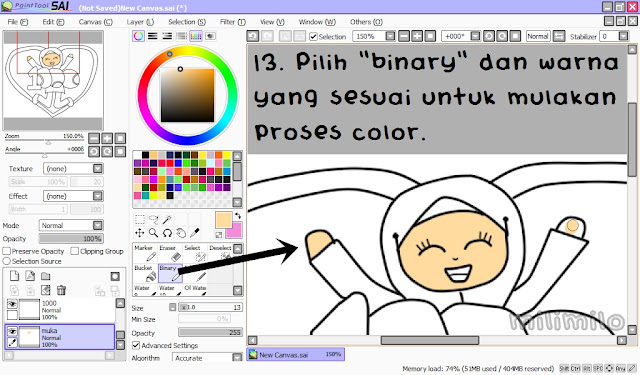Create a new layer folder
640x375 pixels.
pos(46,276)
